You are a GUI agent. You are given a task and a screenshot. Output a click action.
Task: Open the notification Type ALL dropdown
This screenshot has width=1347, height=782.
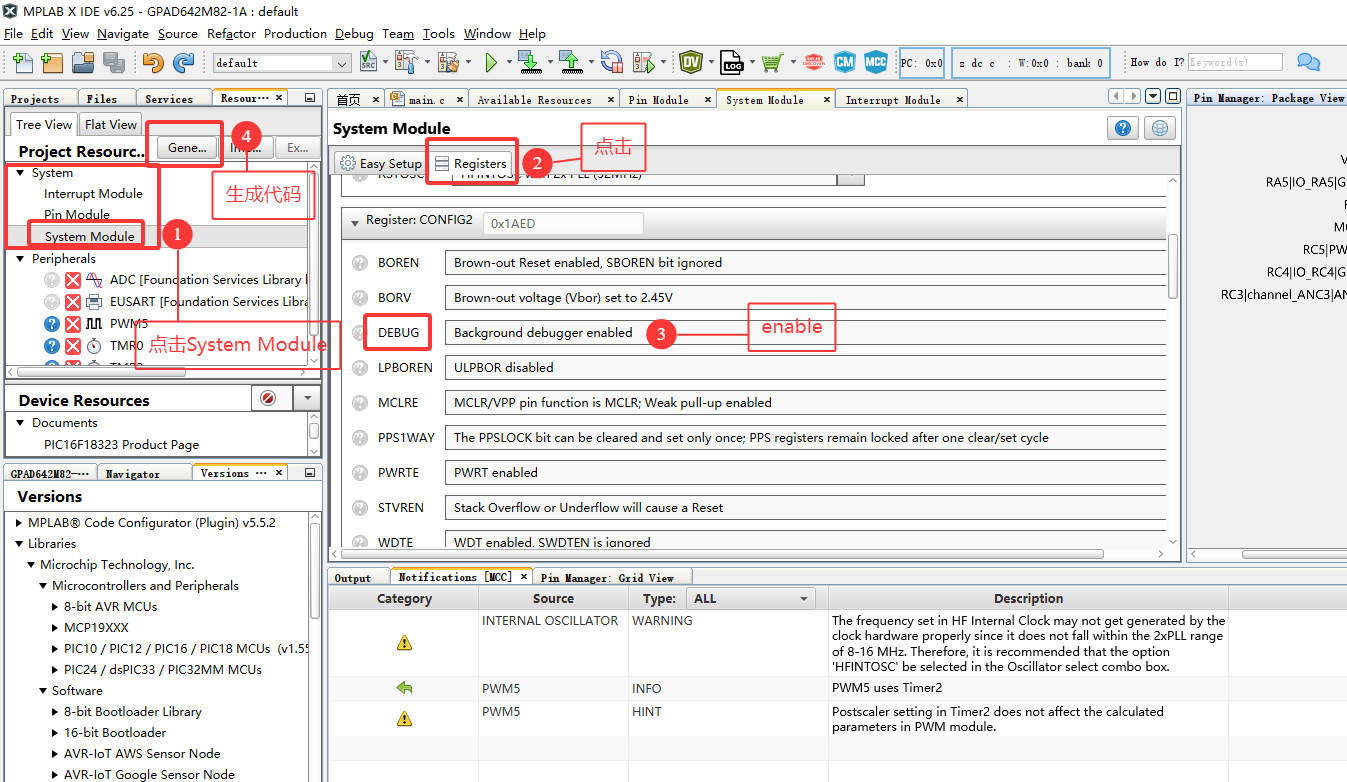click(x=749, y=598)
